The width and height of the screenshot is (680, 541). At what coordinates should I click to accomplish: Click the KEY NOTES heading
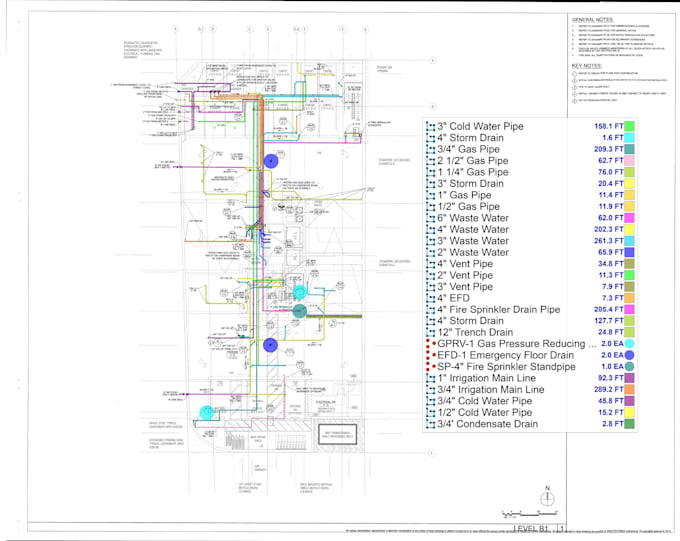point(586,66)
